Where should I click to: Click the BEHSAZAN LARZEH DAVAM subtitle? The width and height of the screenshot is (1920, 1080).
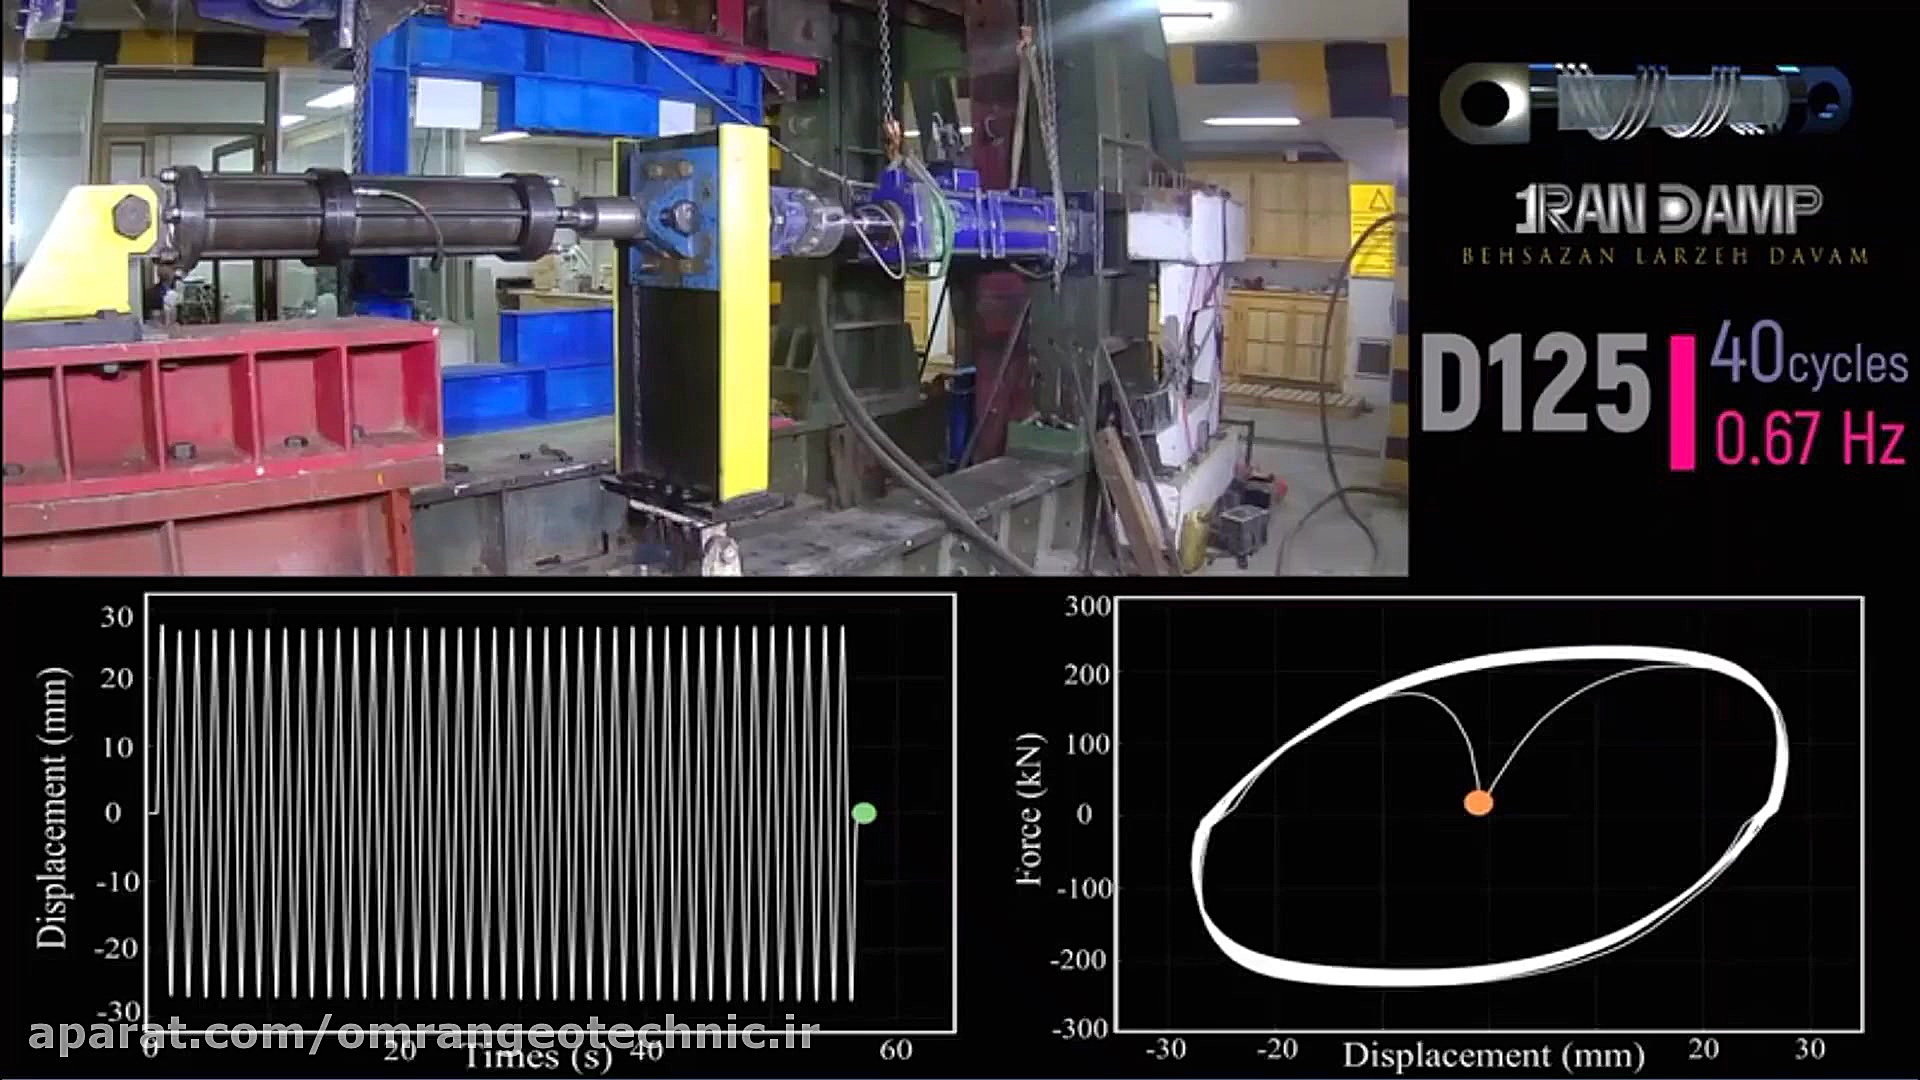[1665, 256]
